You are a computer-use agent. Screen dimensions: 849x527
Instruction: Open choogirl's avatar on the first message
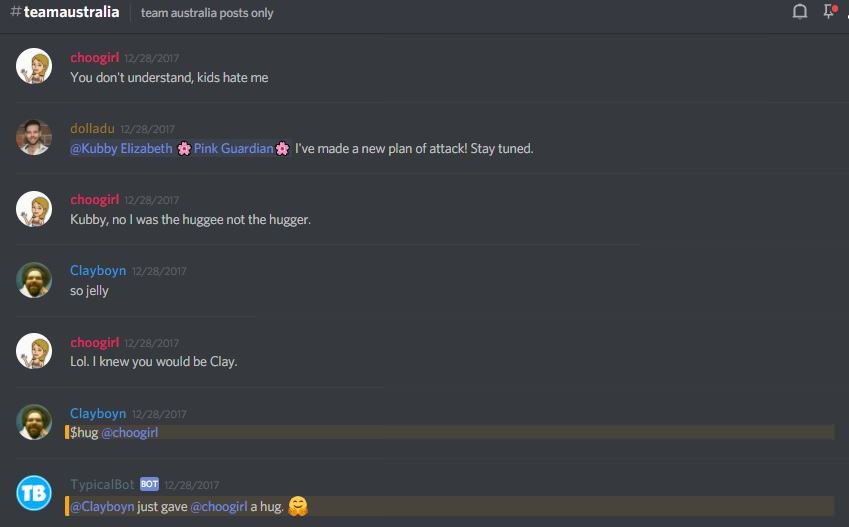click(34, 66)
